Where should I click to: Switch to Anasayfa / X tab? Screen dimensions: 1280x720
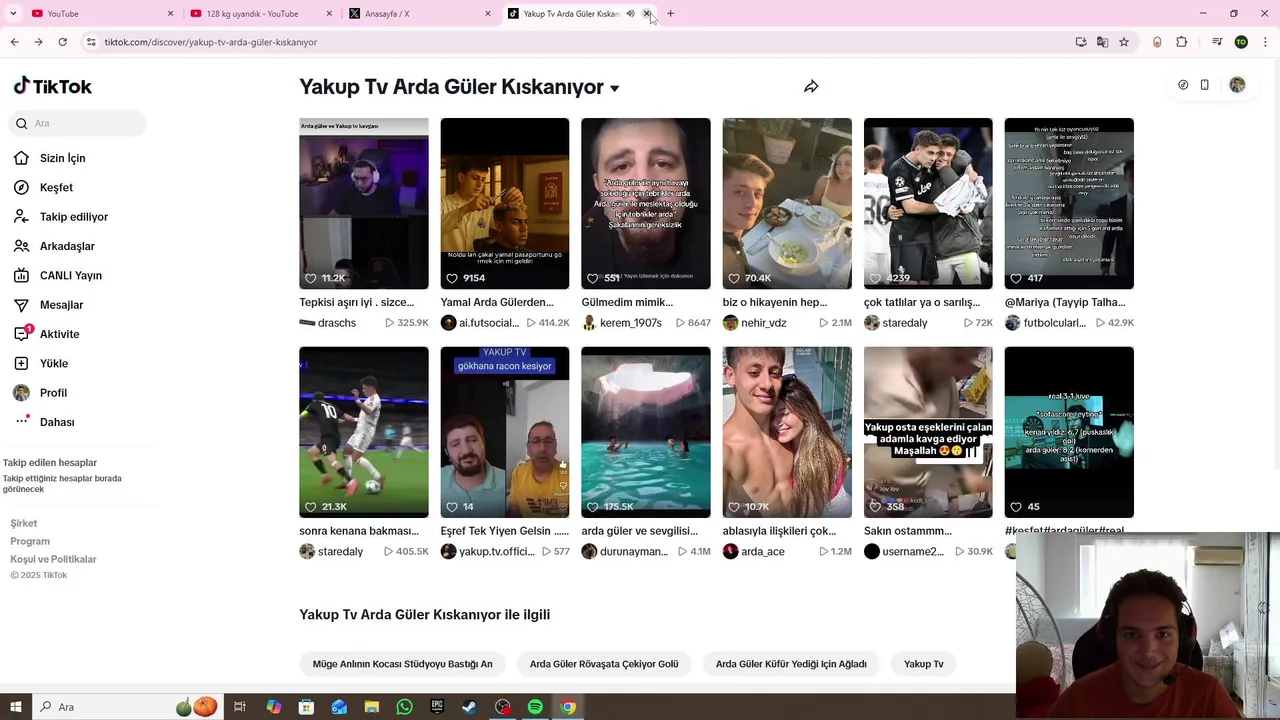420,14
